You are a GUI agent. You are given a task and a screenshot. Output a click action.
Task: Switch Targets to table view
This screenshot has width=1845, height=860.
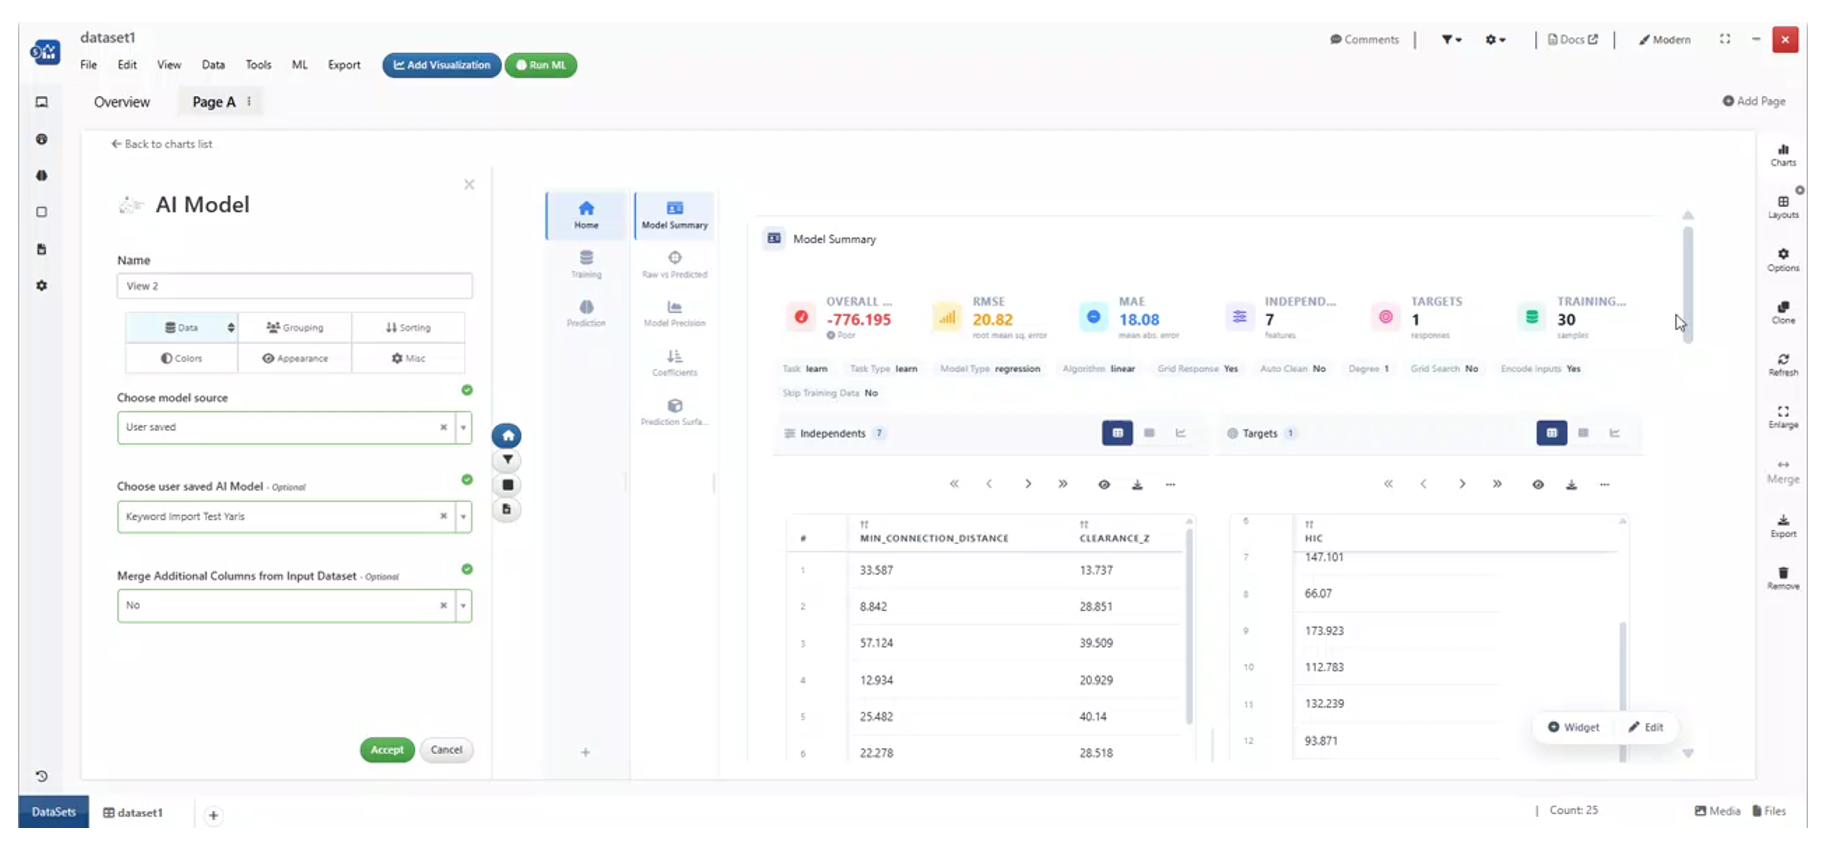(x=1551, y=433)
